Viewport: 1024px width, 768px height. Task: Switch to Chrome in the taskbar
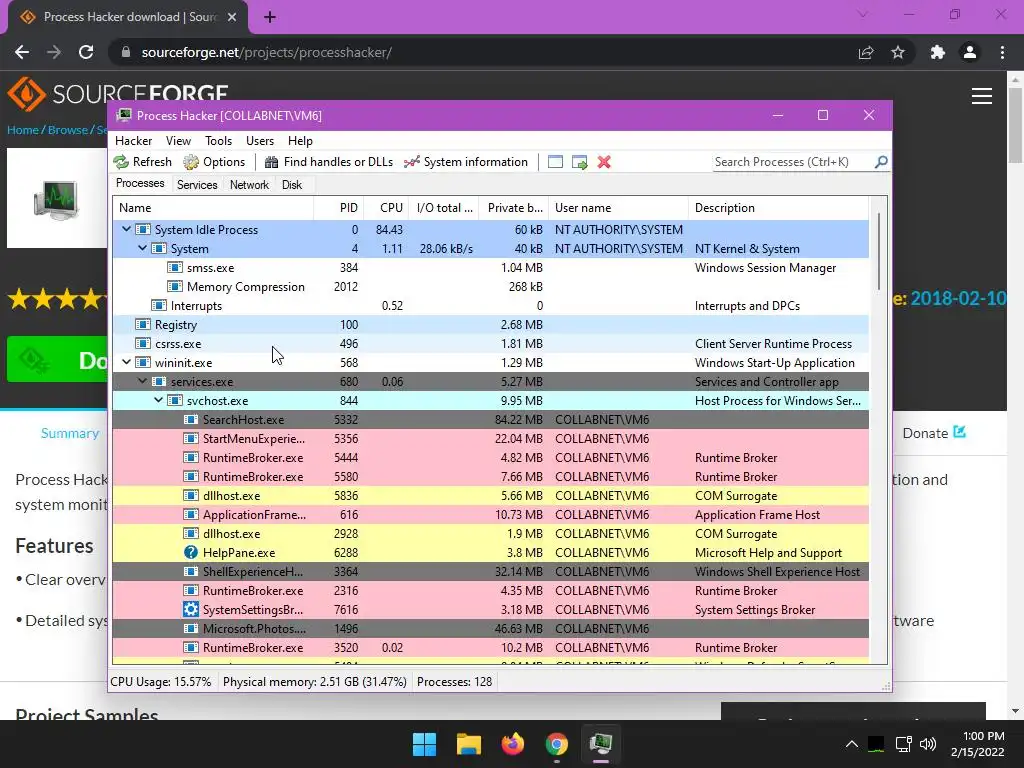(556, 744)
